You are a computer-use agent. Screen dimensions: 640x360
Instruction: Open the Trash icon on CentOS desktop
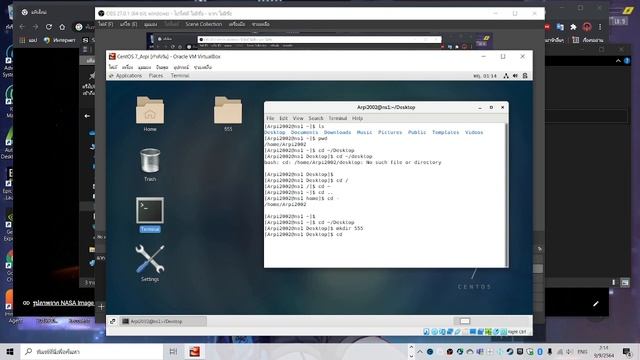pyautogui.click(x=150, y=164)
